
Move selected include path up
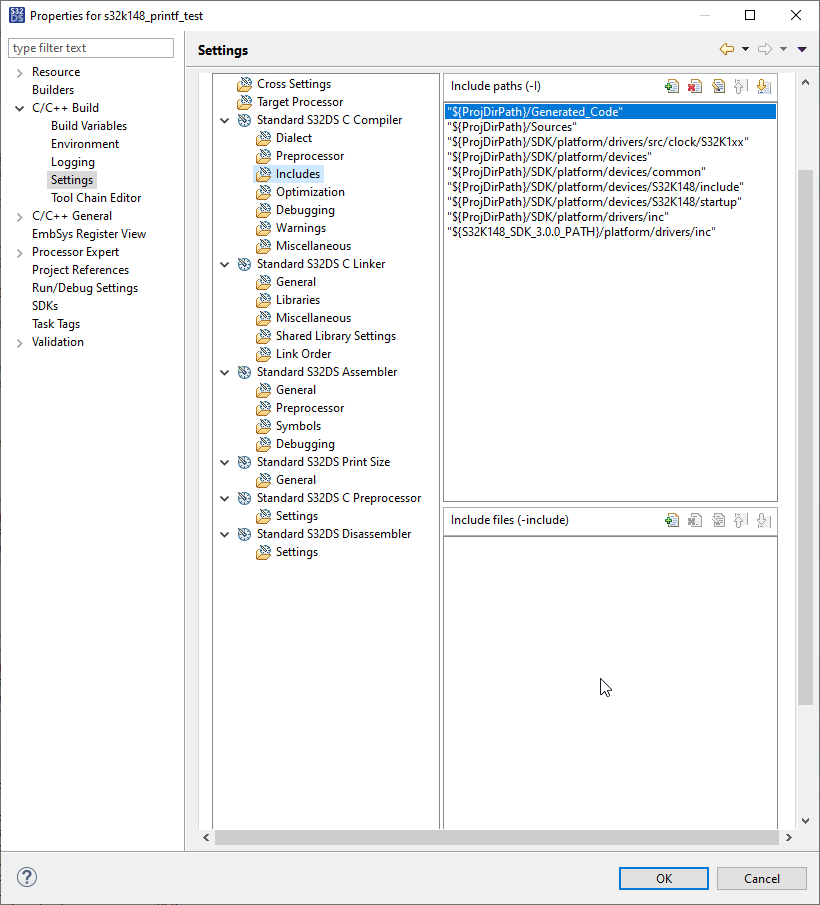[741, 87]
